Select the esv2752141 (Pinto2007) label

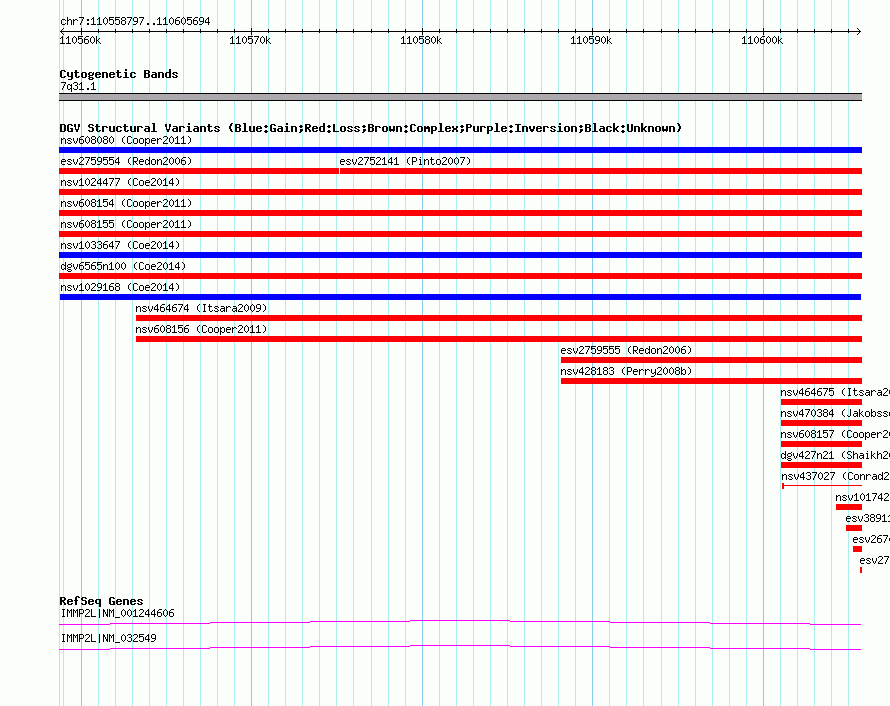click(x=405, y=161)
